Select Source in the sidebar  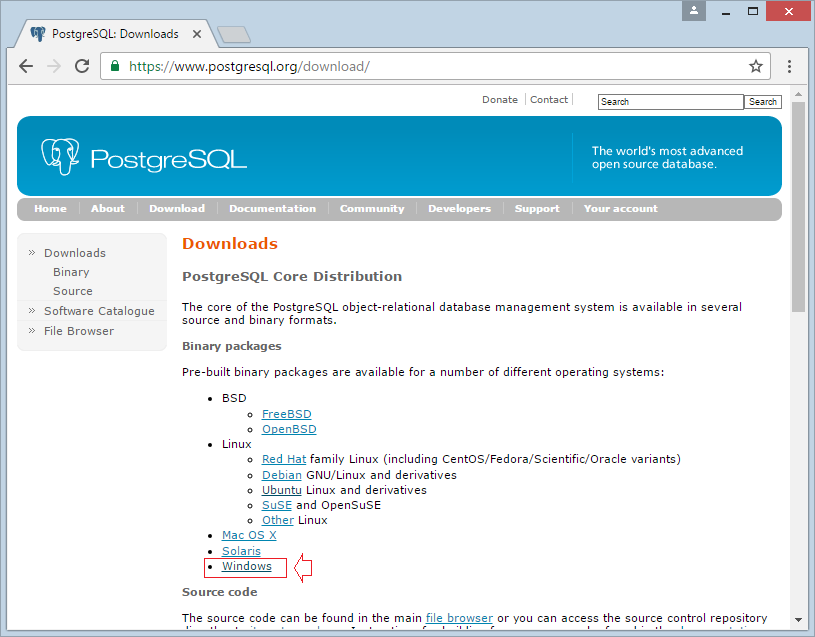pos(73,291)
